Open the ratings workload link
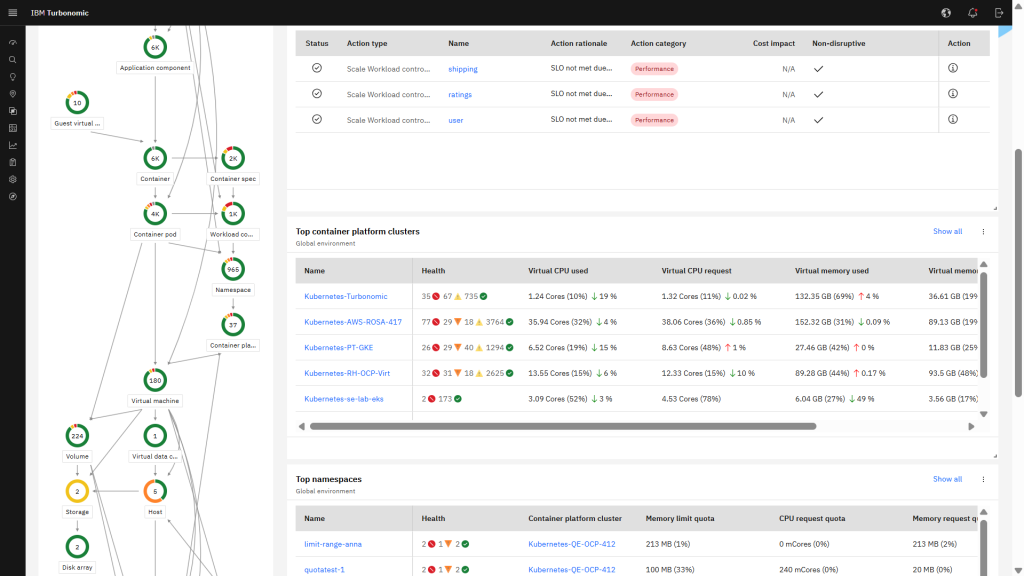1024x576 pixels. click(460, 94)
